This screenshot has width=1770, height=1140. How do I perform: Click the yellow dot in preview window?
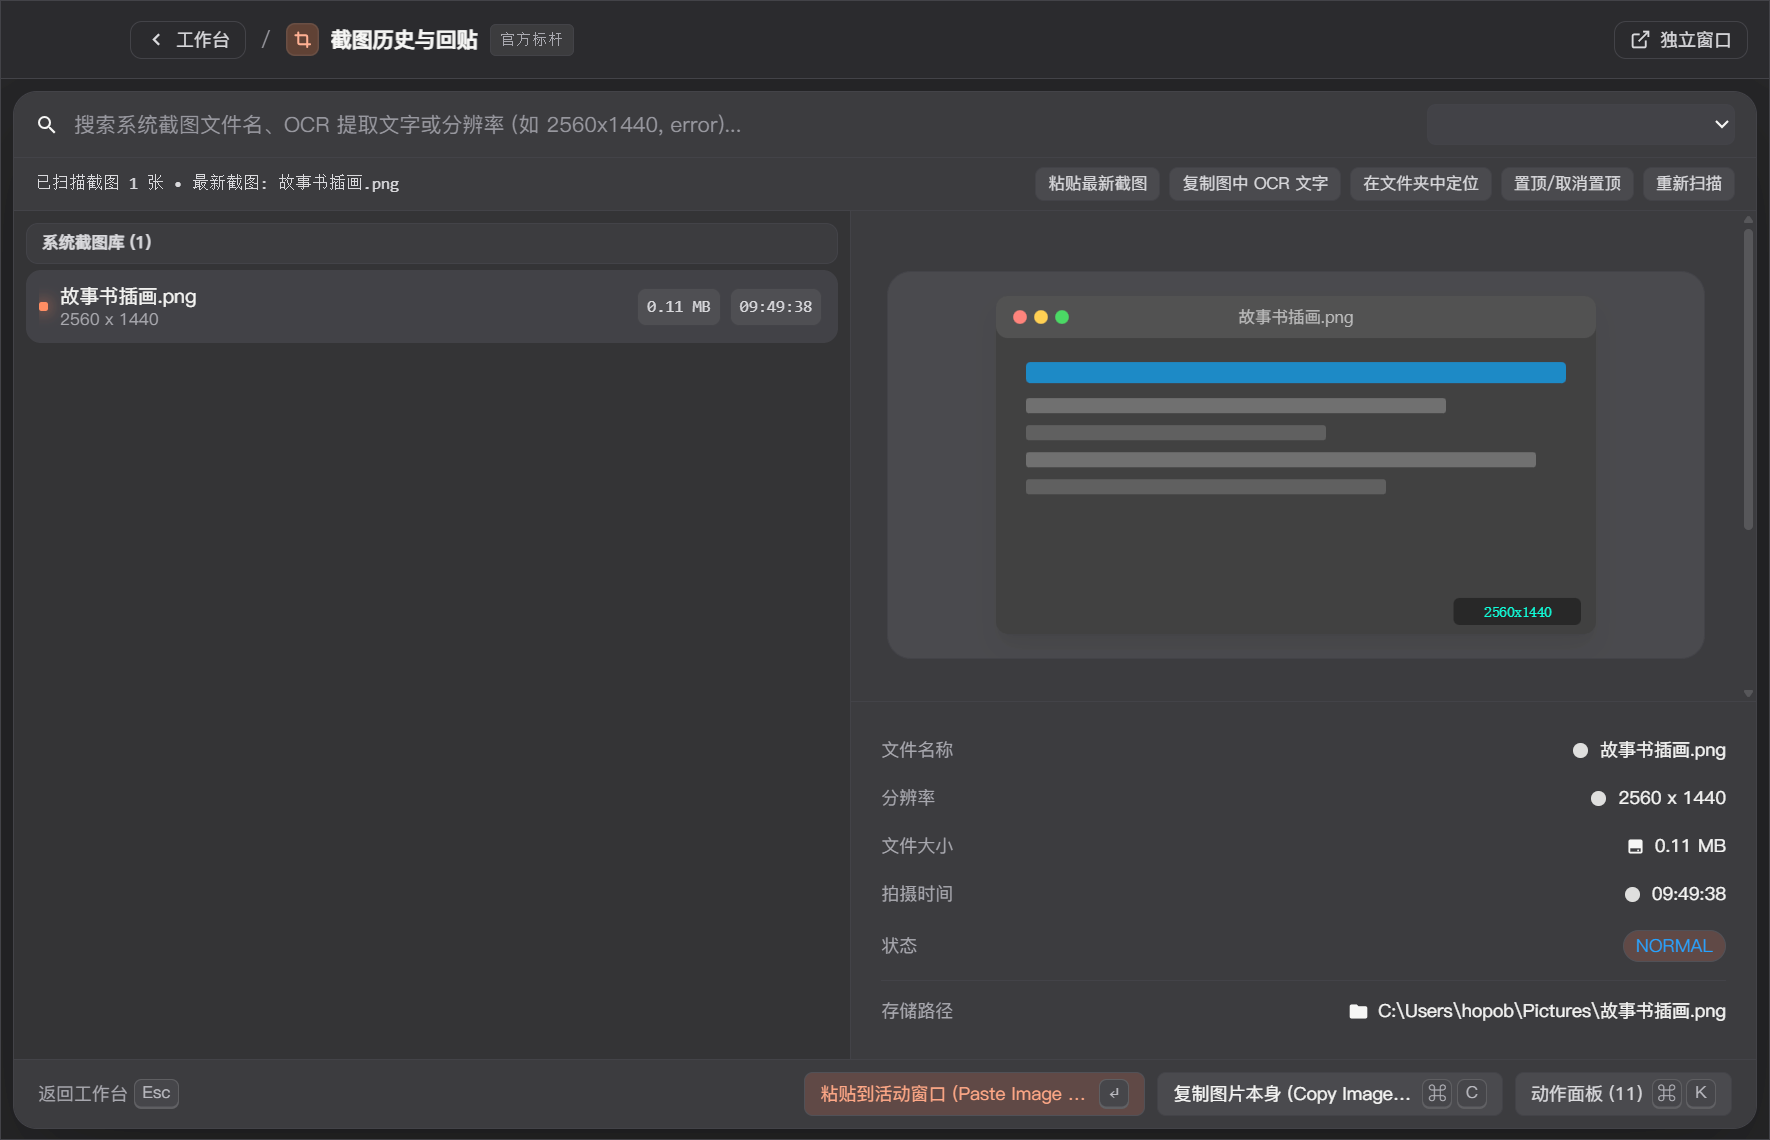point(1041,317)
